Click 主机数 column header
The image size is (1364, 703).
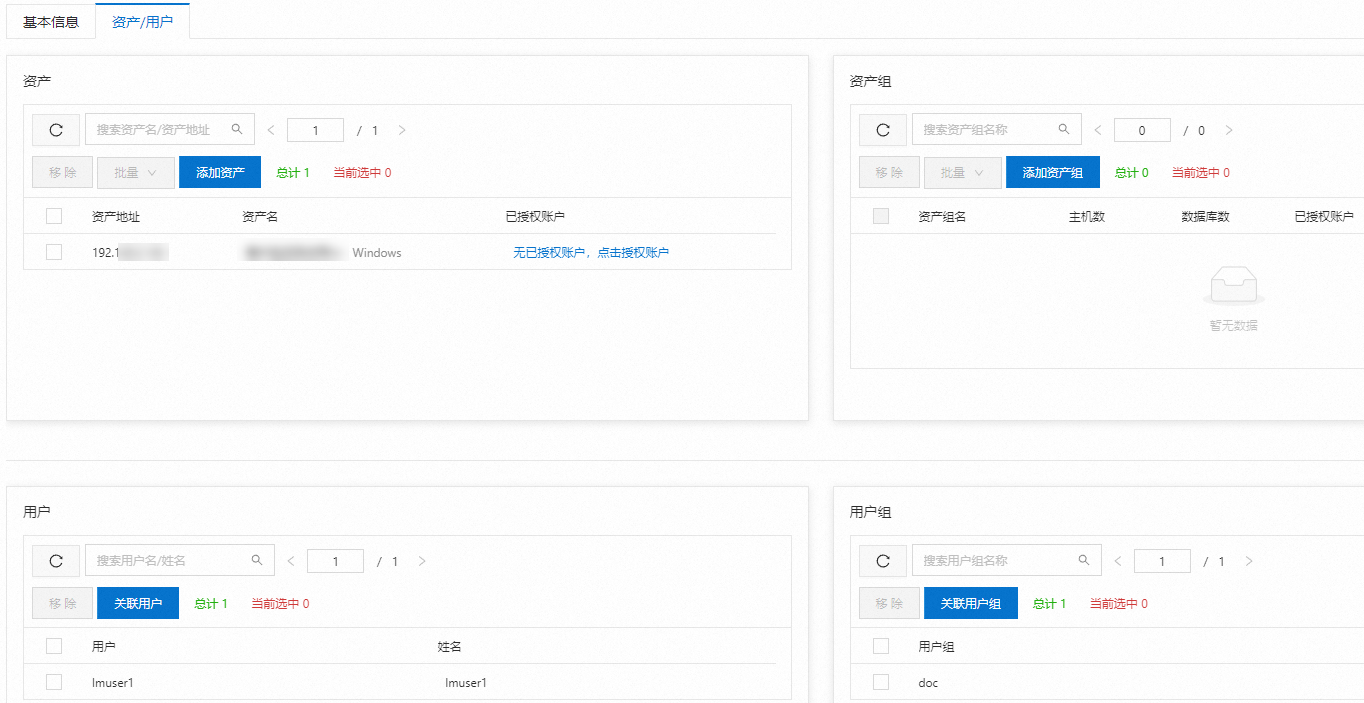1087,217
